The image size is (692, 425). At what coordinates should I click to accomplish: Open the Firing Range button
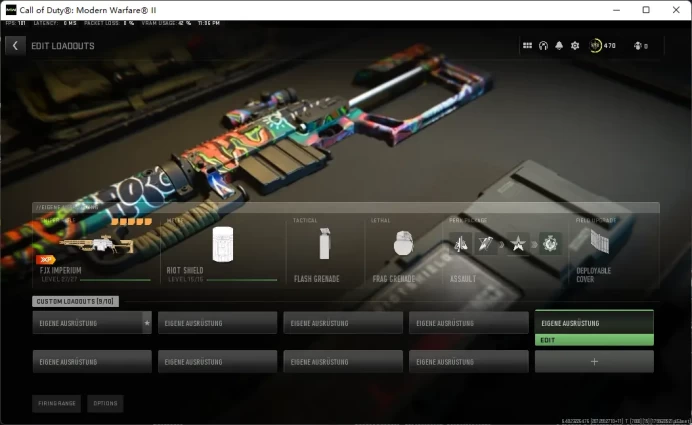pyautogui.click(x=56, y=403)
